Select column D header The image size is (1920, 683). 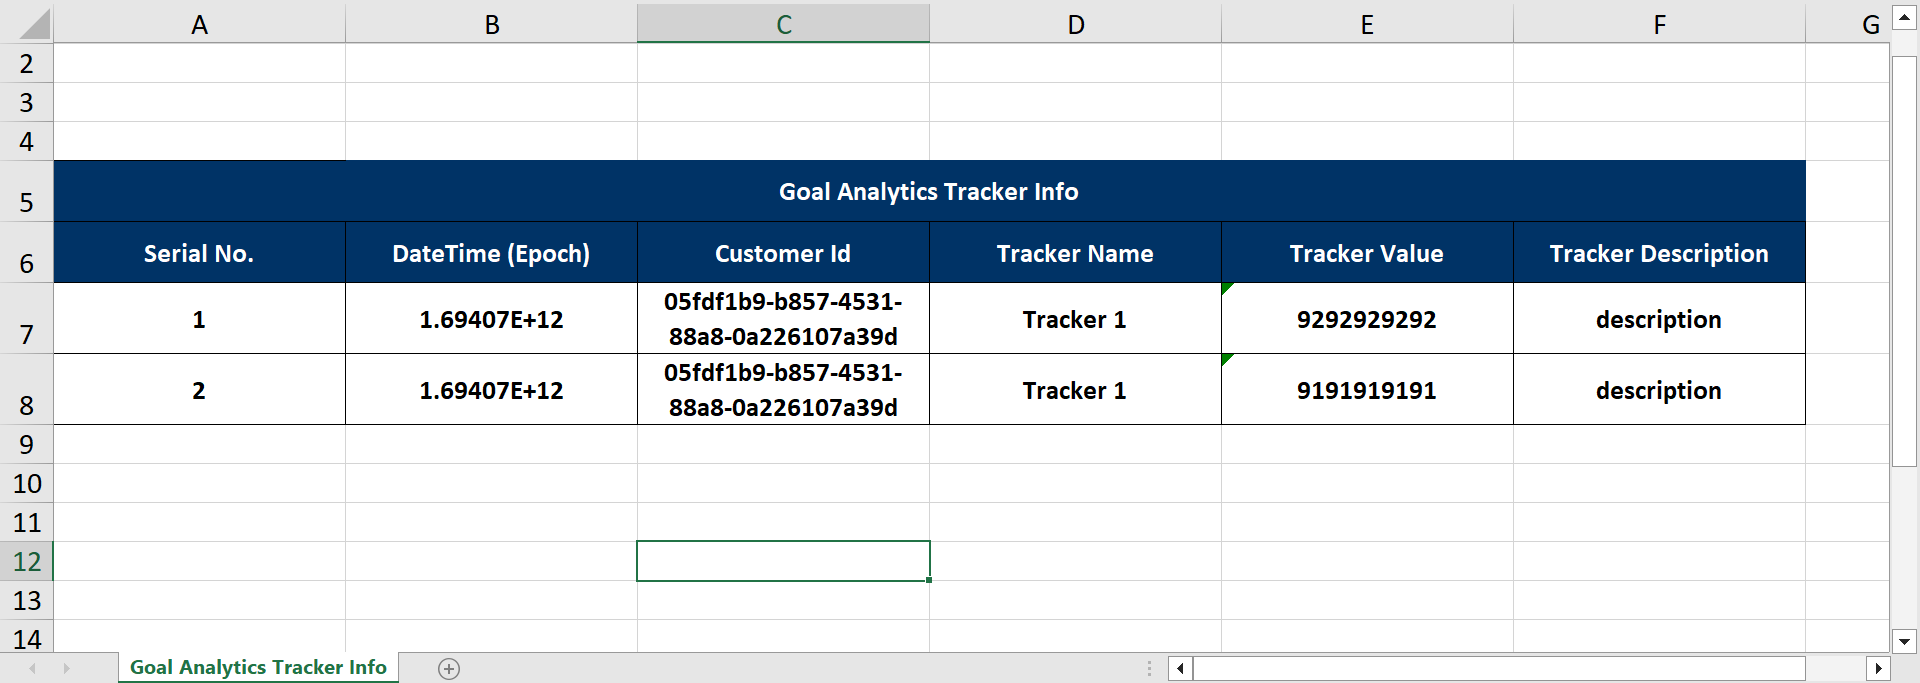1076,24
